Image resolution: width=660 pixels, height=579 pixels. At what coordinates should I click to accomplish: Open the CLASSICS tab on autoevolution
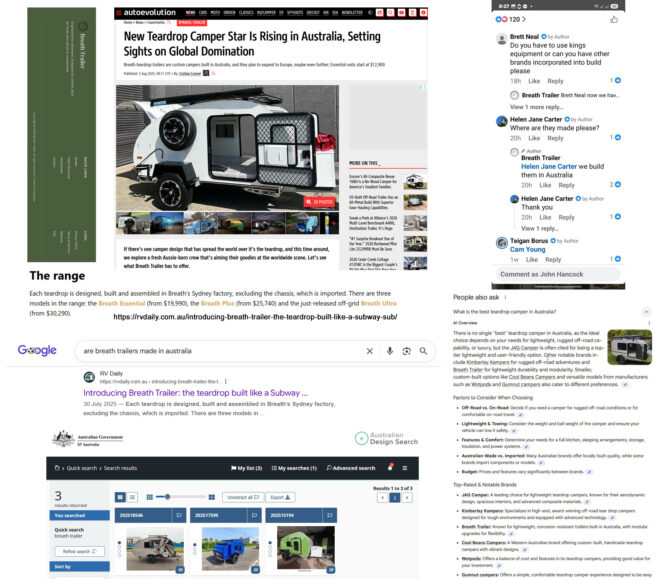246,13
